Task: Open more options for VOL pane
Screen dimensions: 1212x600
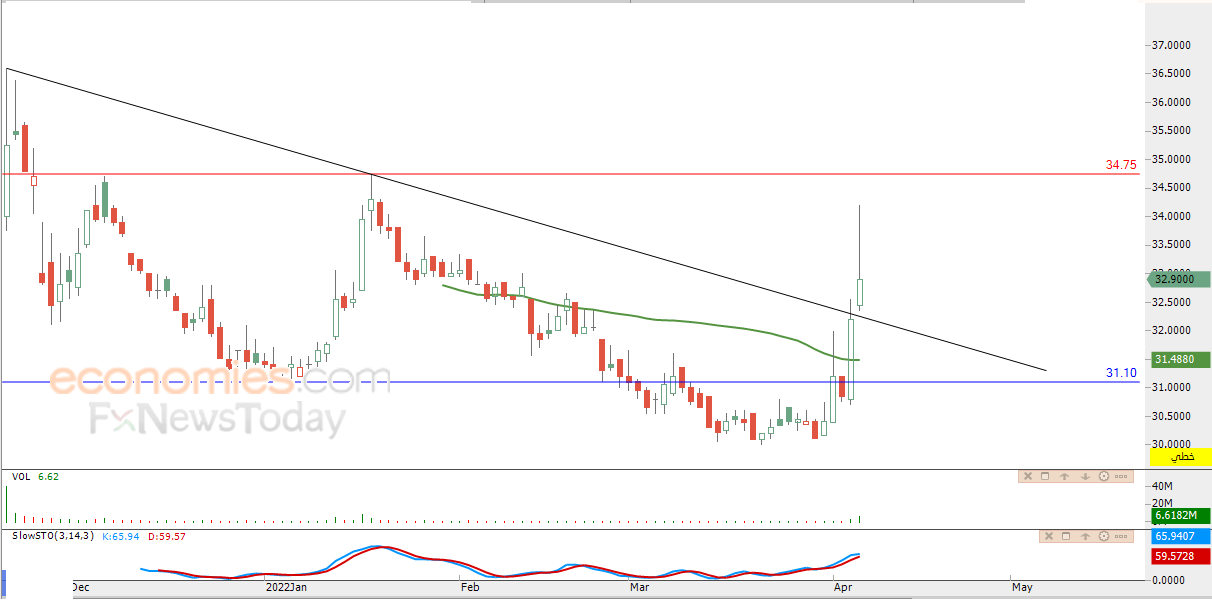Action: point(1121,477)
